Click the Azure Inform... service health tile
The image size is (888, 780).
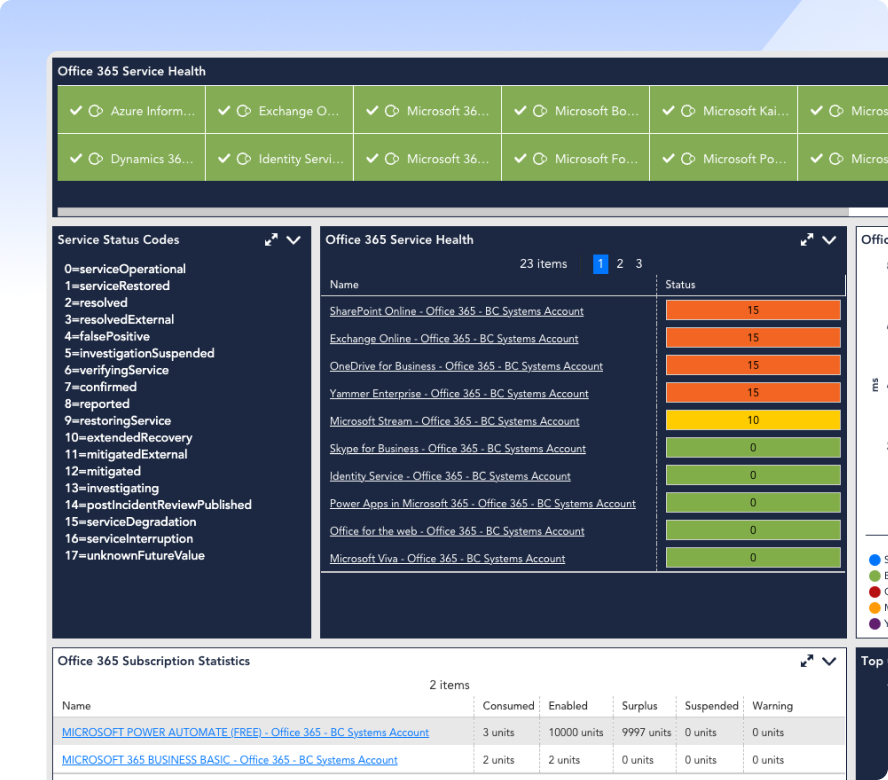click(131, 110)
